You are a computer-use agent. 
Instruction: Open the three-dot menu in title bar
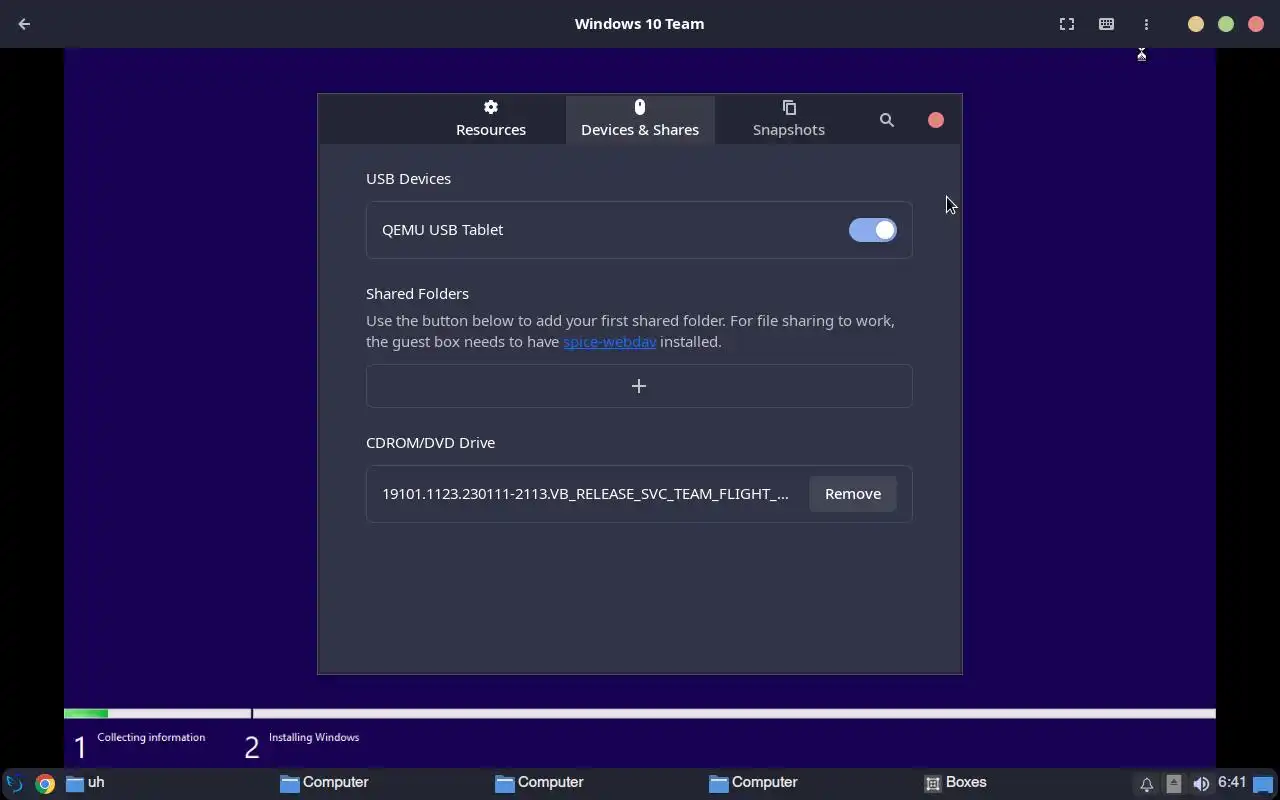click(x=1146, y=24)
